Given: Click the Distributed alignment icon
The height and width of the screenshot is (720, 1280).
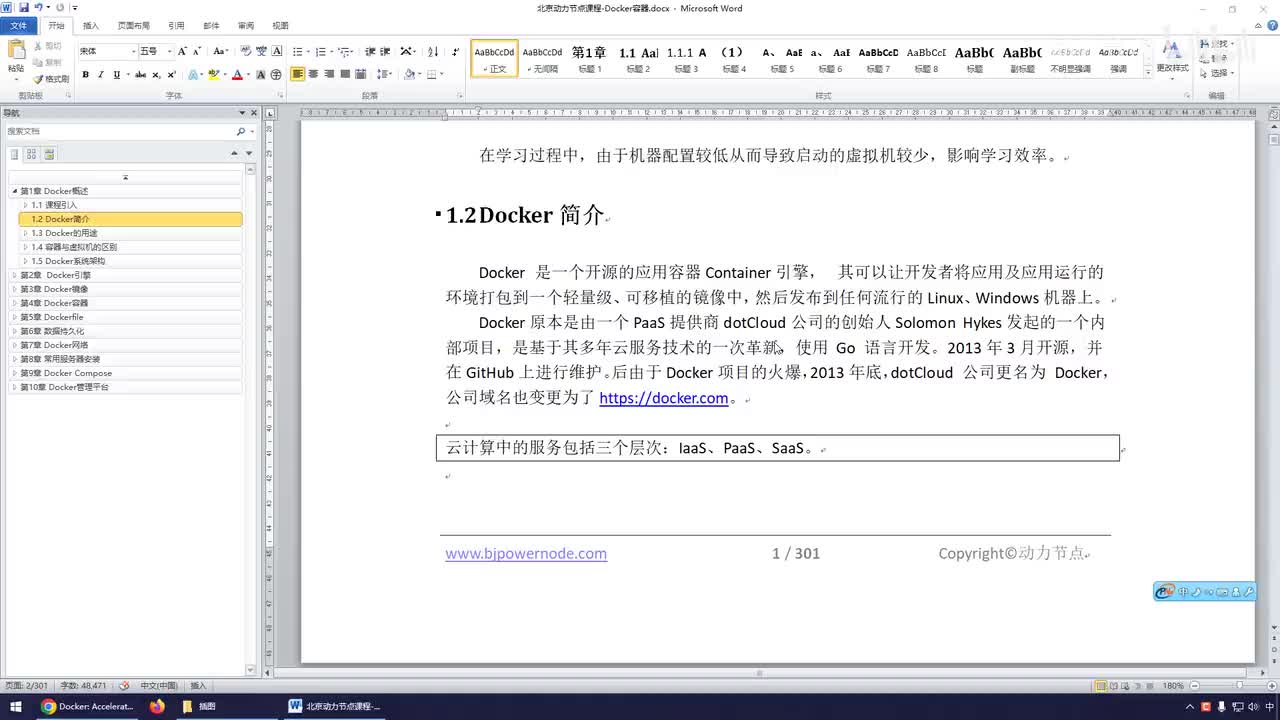Looking at the screenshot, I should pos(361,74).
